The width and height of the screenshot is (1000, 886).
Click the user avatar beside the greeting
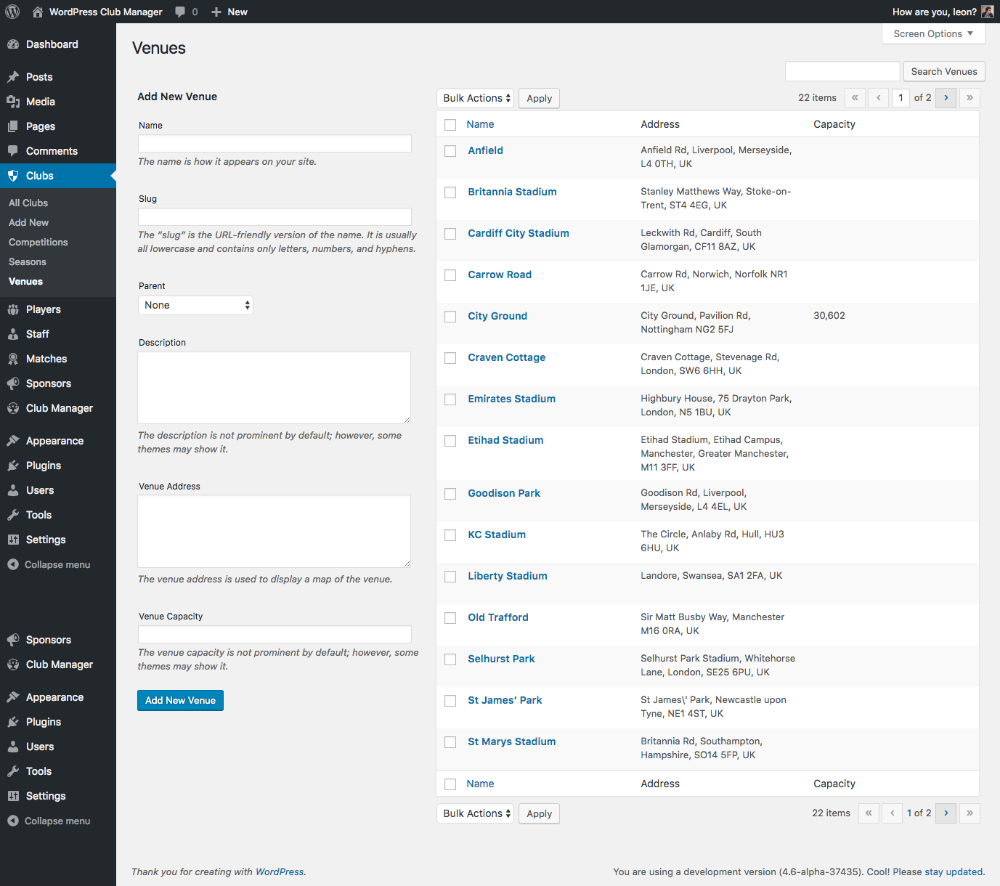pyautogui.click(x=987, y=11)
